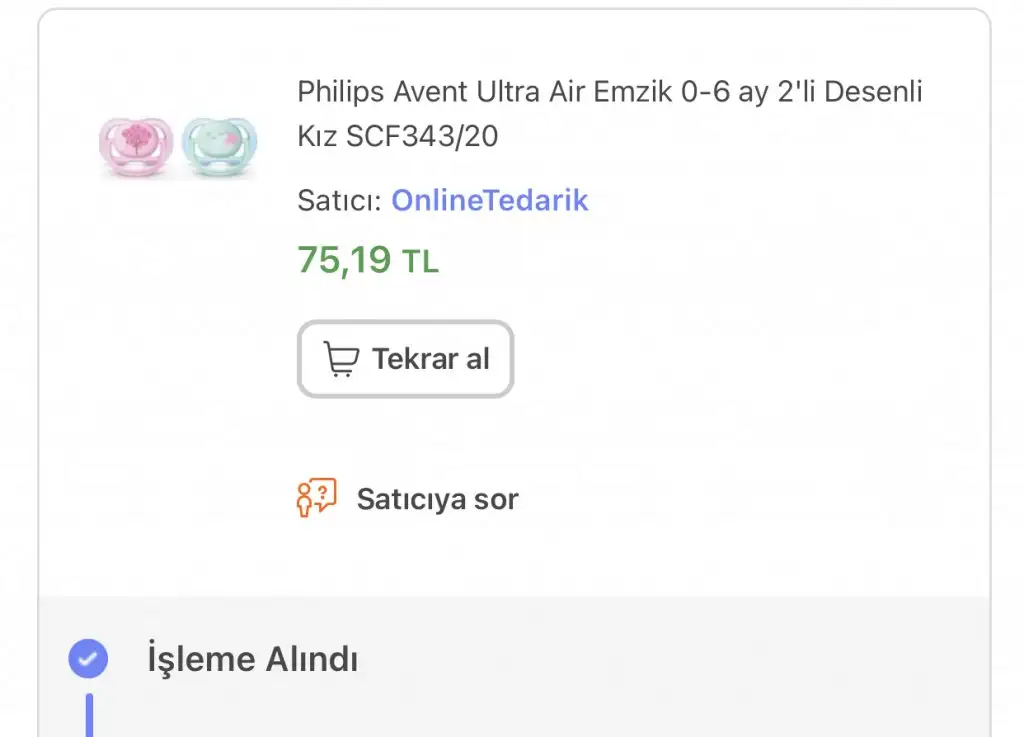Select the İşleme Alındı status step
The height and width of the screenshot is (737, 1024).
pos(252,659)
